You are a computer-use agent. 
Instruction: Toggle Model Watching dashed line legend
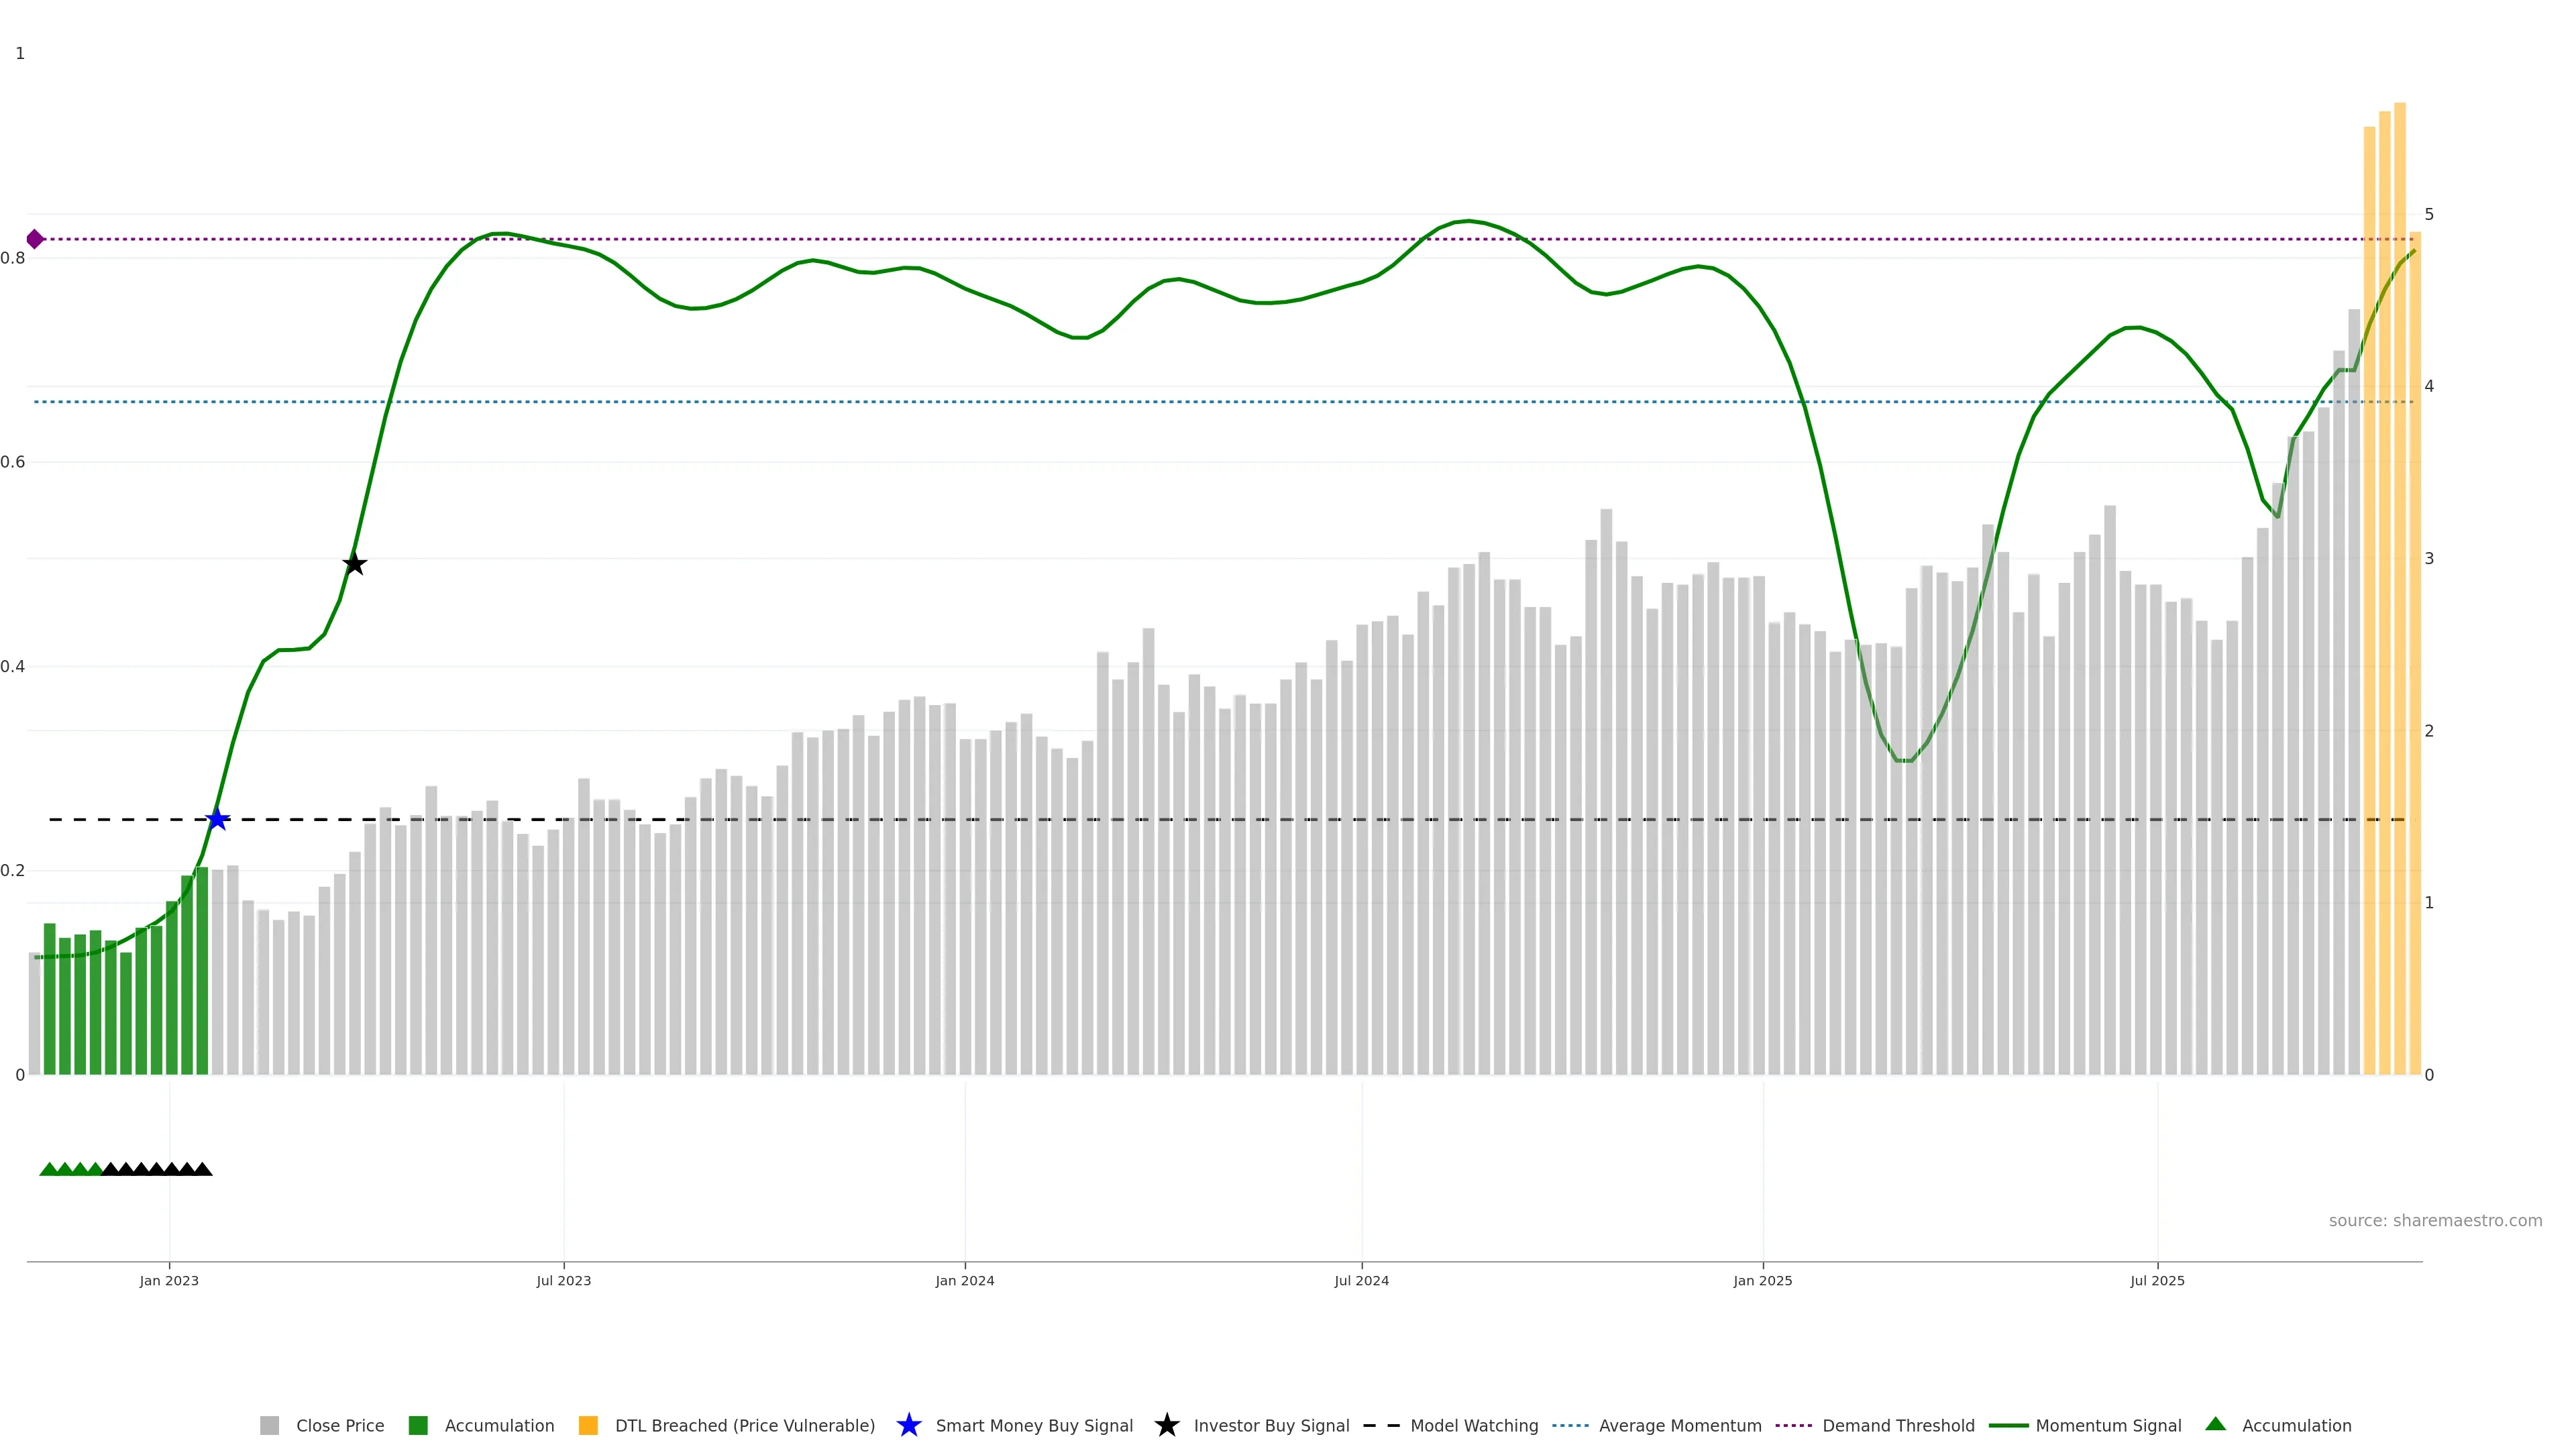click(1473, 1425)
